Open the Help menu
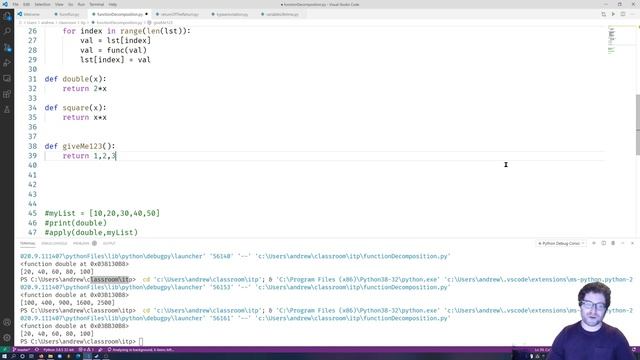This screenshot has width=640, height=360. 113,4
